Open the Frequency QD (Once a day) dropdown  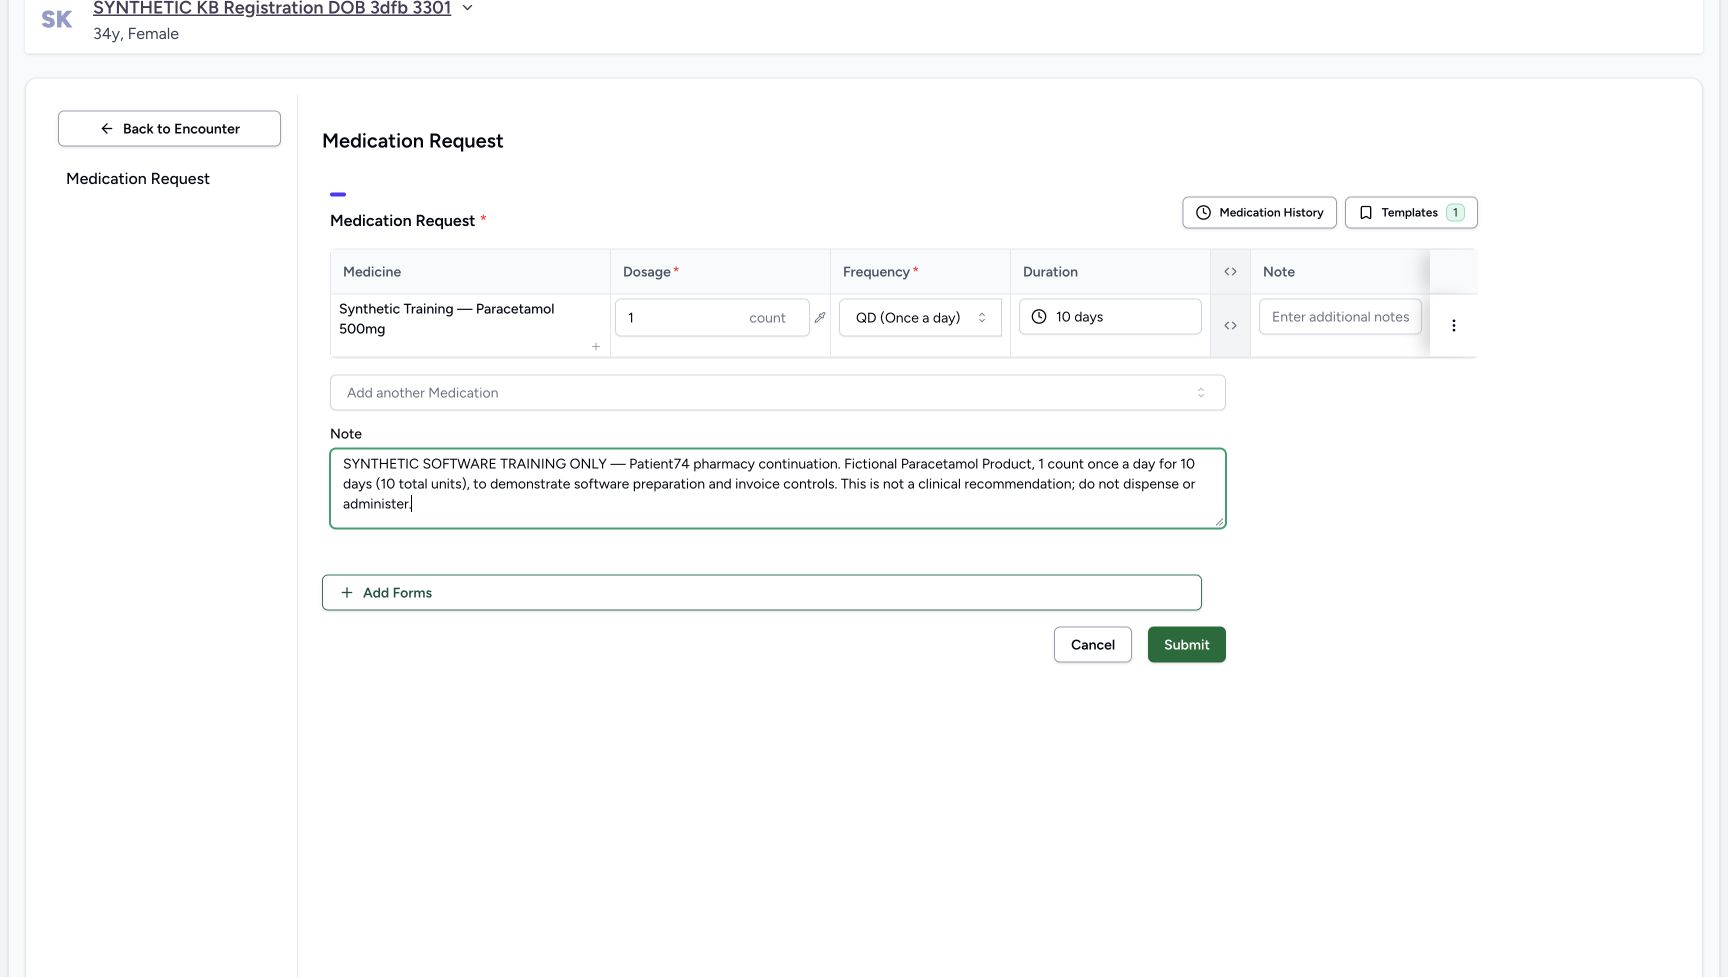[x=920, y=318]
